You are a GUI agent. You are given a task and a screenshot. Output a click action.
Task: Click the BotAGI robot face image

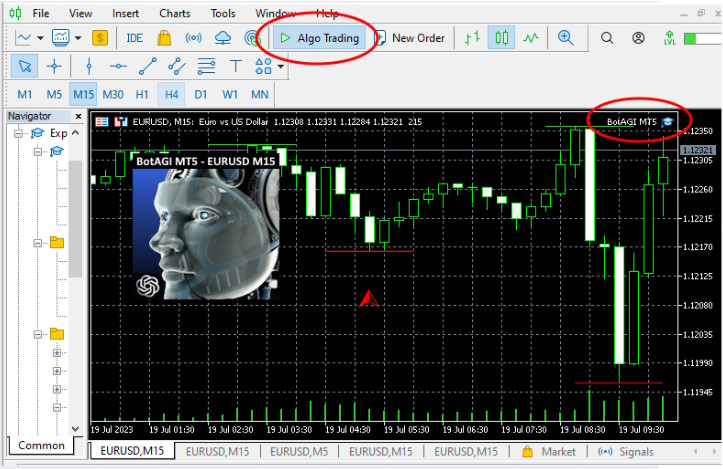tap(206, 234)
